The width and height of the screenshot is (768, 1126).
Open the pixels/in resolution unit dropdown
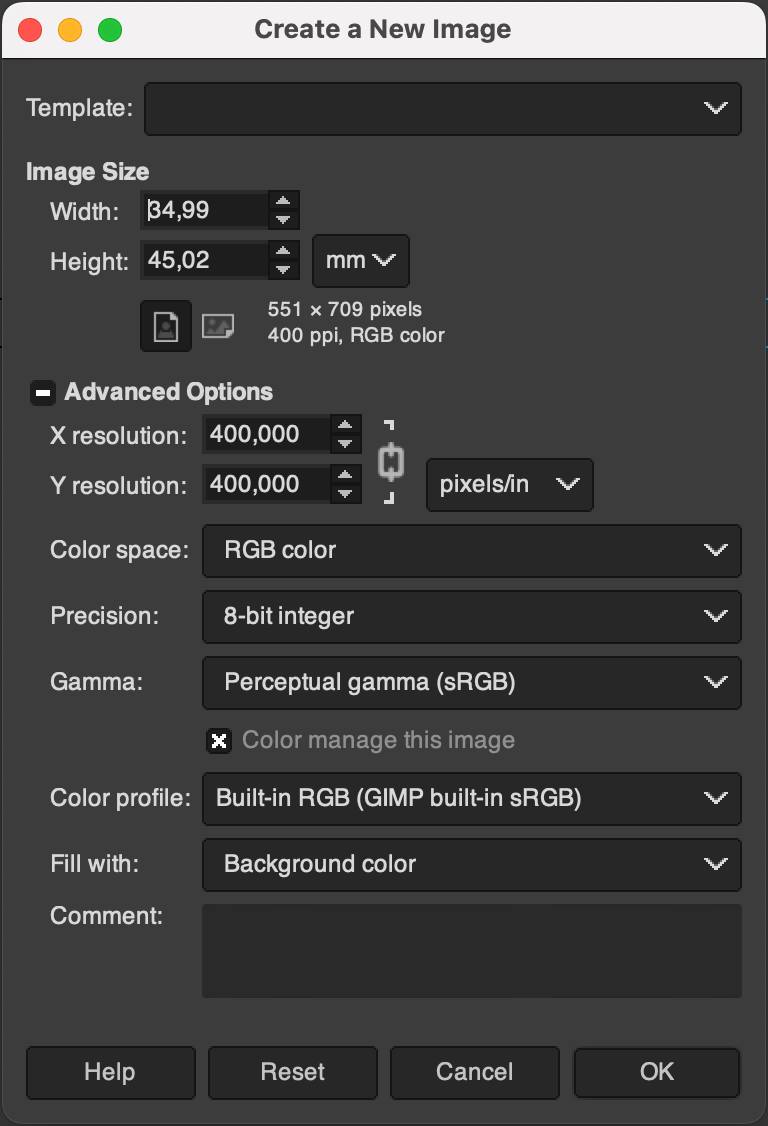click(x=509, y=485)
